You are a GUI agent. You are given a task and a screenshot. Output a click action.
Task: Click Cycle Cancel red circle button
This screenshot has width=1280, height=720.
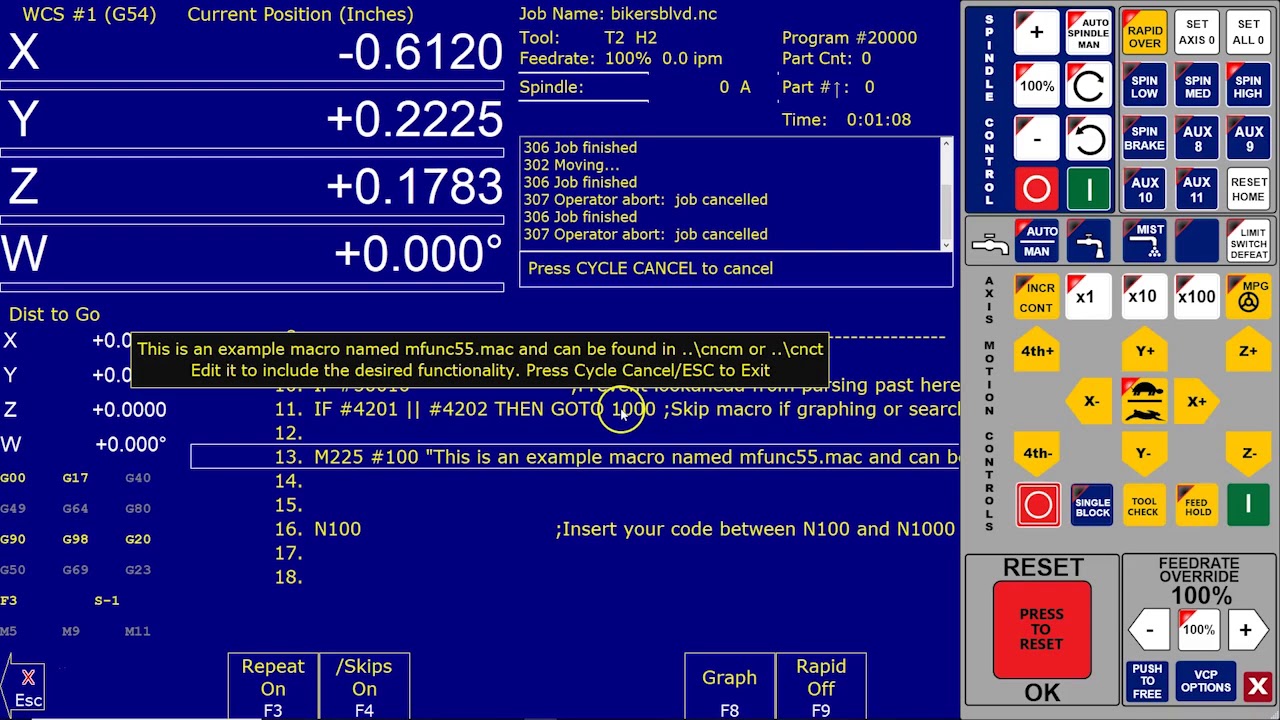click(1038, 505)
